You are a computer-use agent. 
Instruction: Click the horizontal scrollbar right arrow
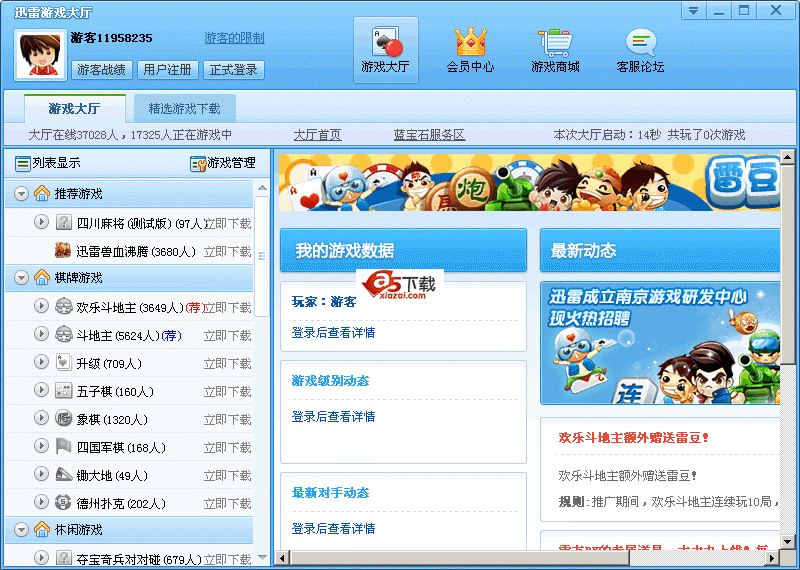tap(773, 558)
